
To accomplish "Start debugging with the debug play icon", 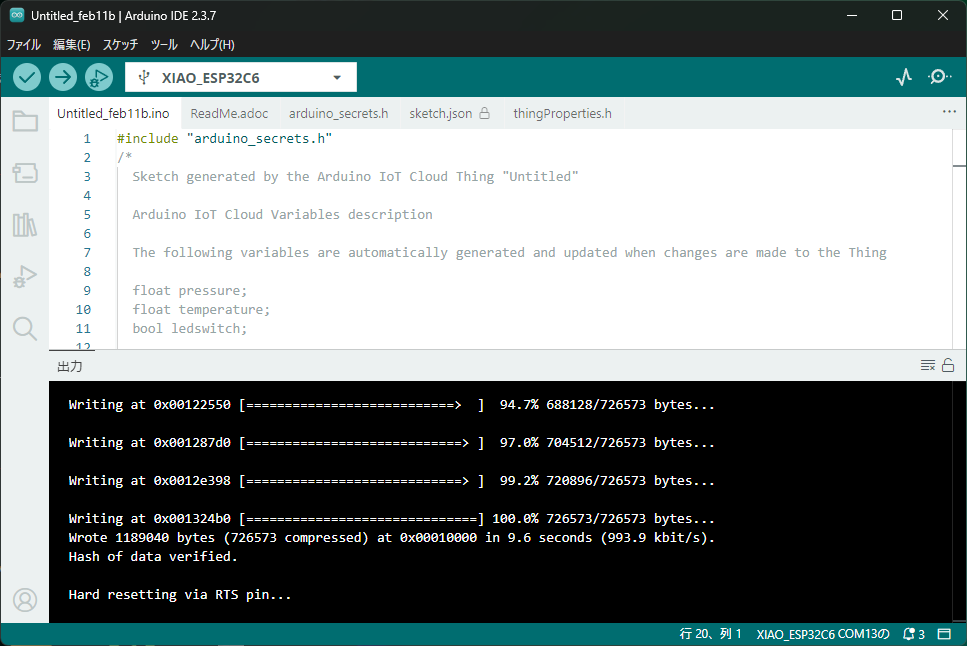I will pos(99,77).
